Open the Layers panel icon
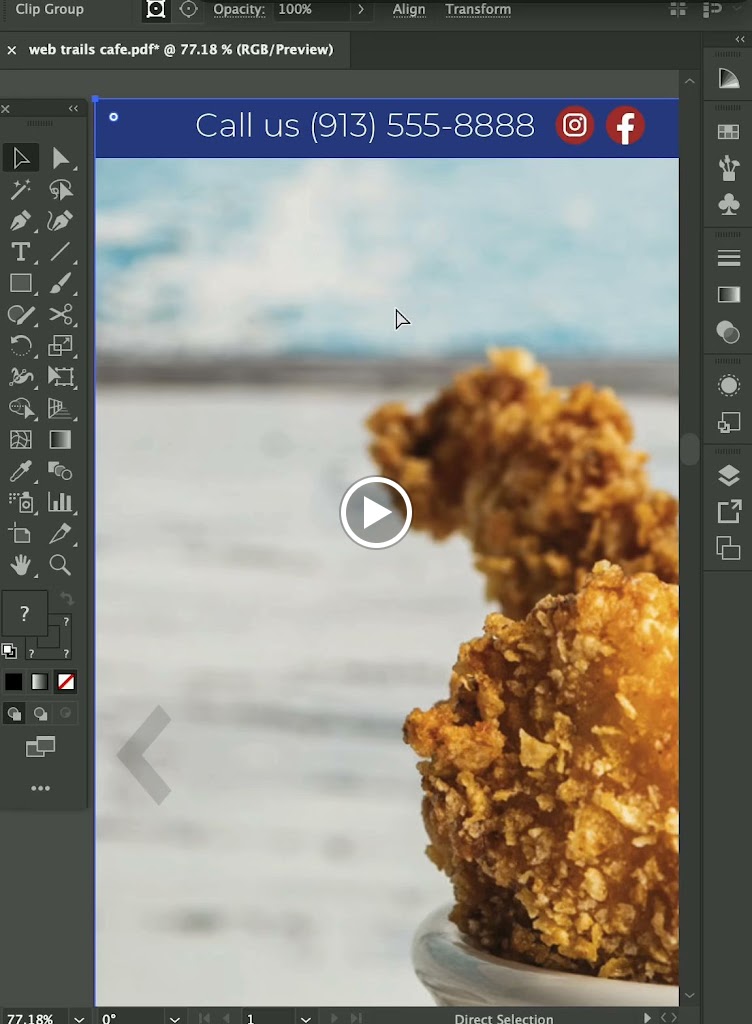752x1024 pixels. click(x=728, y=475)
